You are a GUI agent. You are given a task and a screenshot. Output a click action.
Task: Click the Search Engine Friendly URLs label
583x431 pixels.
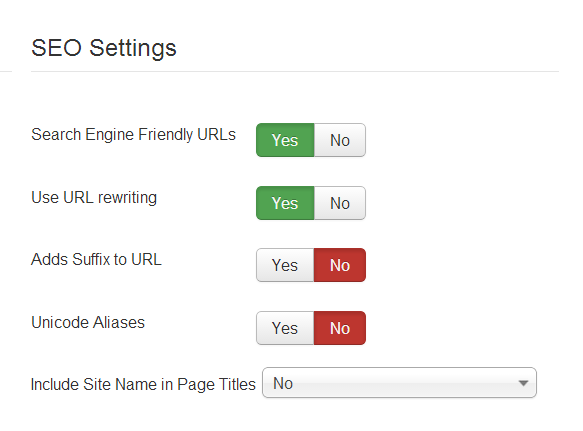click(133, 135)
